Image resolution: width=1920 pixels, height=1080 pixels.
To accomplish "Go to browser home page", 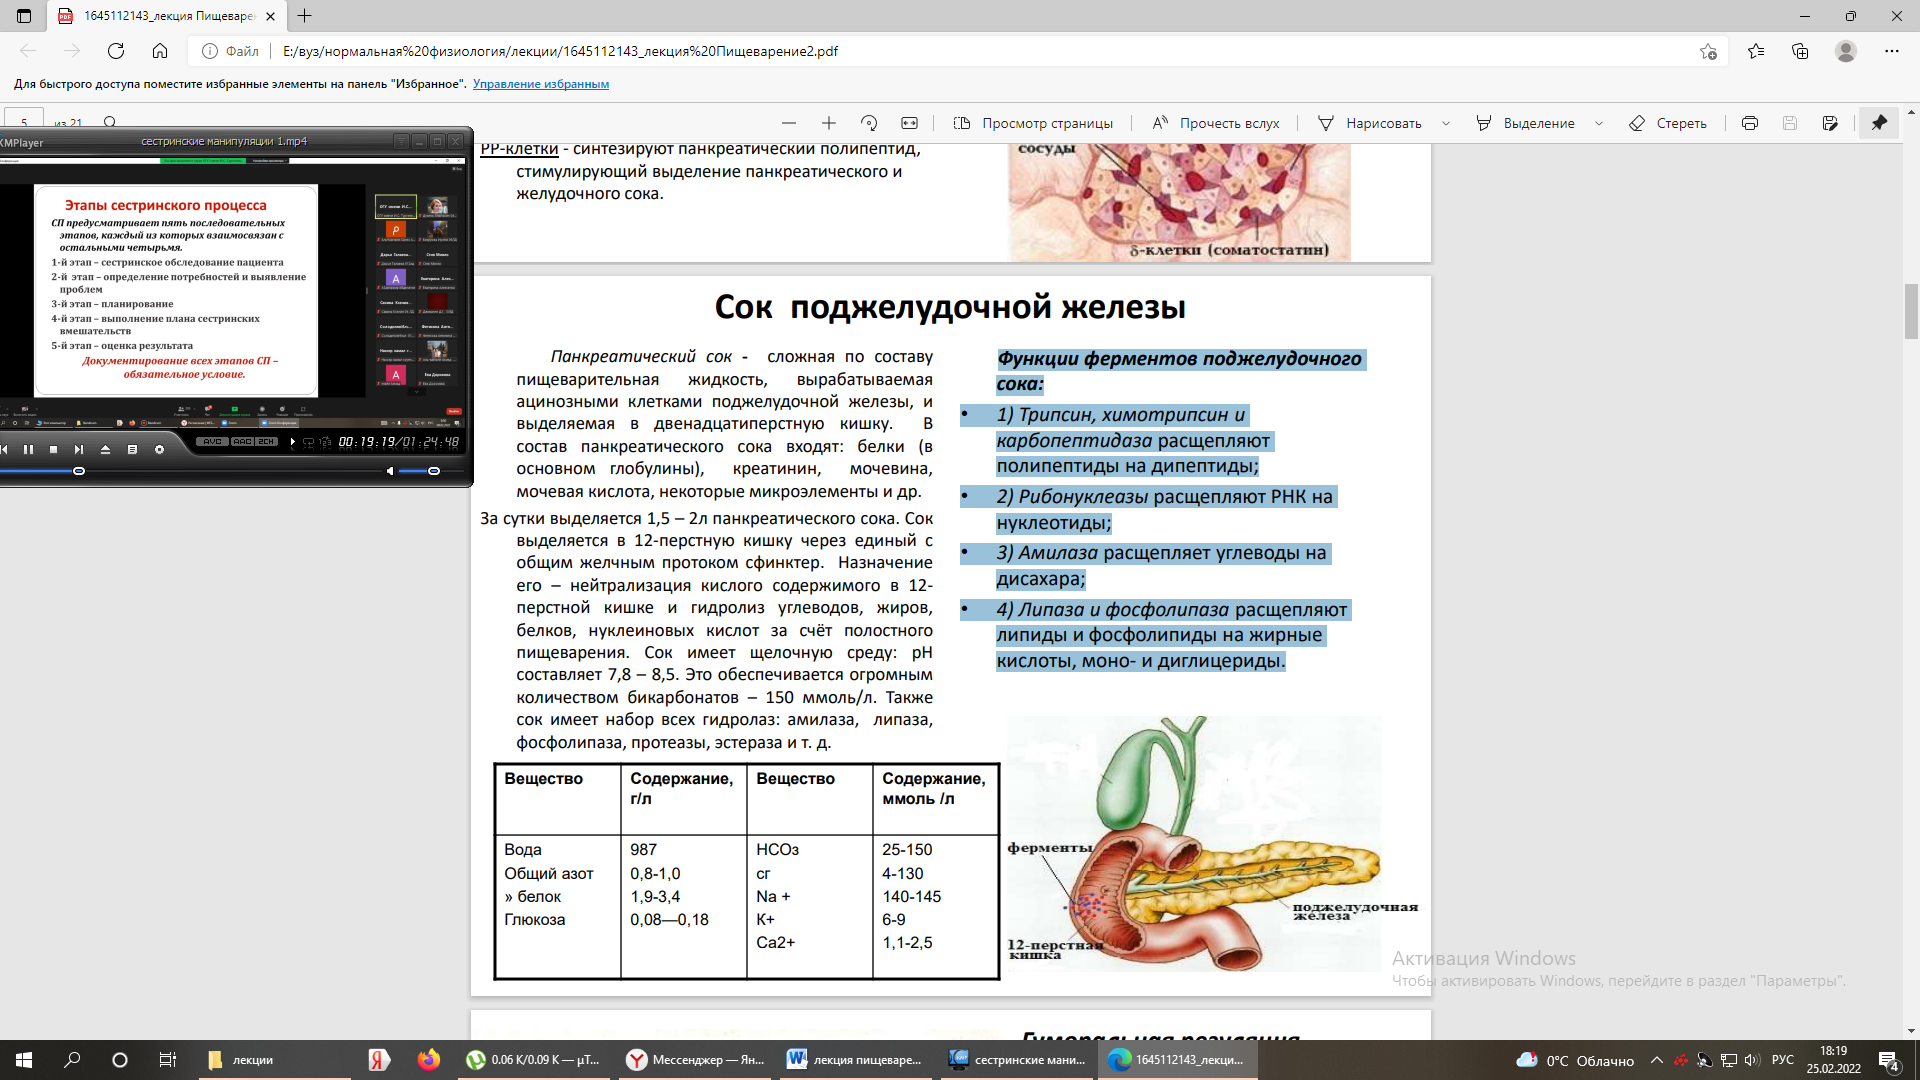I will [160, 51].
